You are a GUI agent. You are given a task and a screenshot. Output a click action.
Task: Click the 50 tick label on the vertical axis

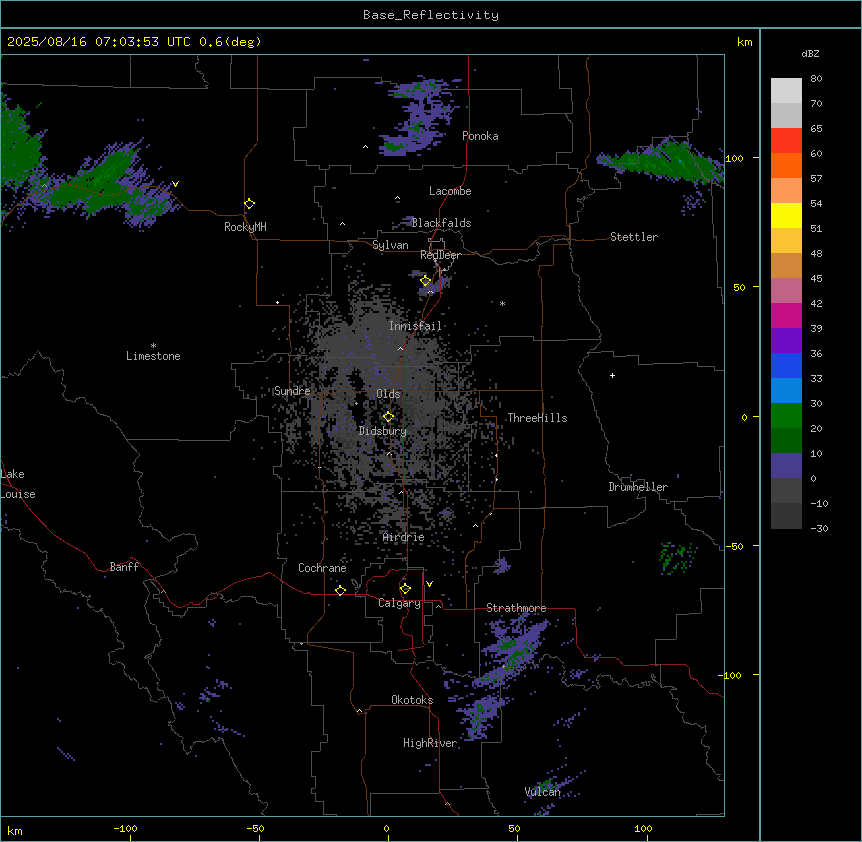point(739,287)
